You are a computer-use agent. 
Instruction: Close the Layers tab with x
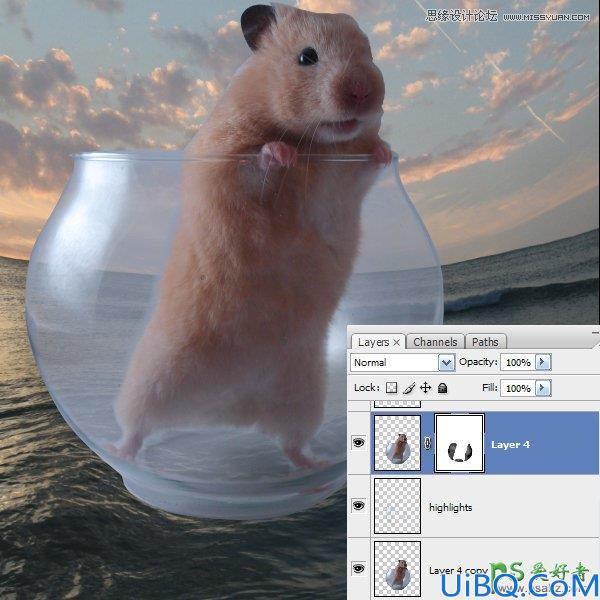[397, 342]
